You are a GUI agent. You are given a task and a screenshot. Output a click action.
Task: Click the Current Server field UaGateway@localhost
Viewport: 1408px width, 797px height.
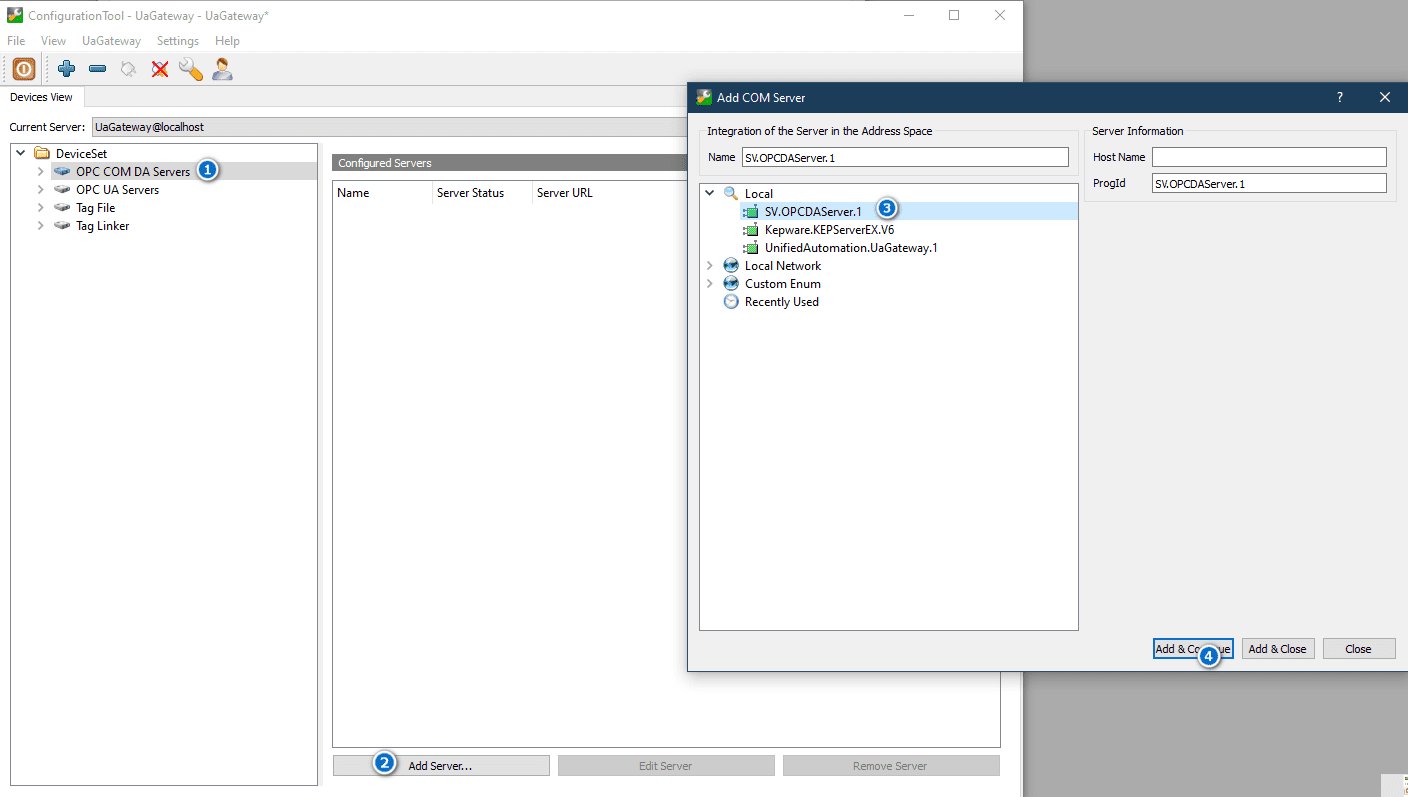pos(389,127)
